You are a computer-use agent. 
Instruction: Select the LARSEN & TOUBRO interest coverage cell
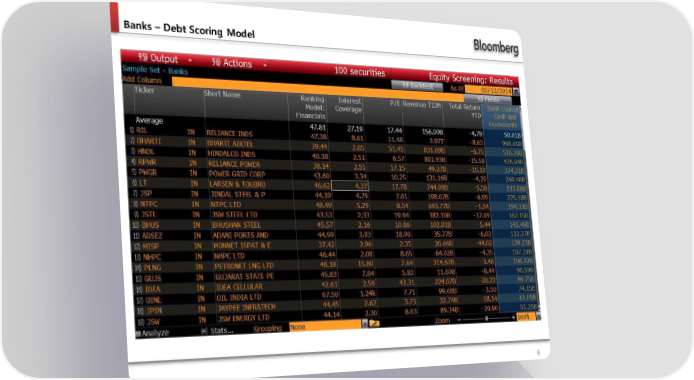coord(350,186)
